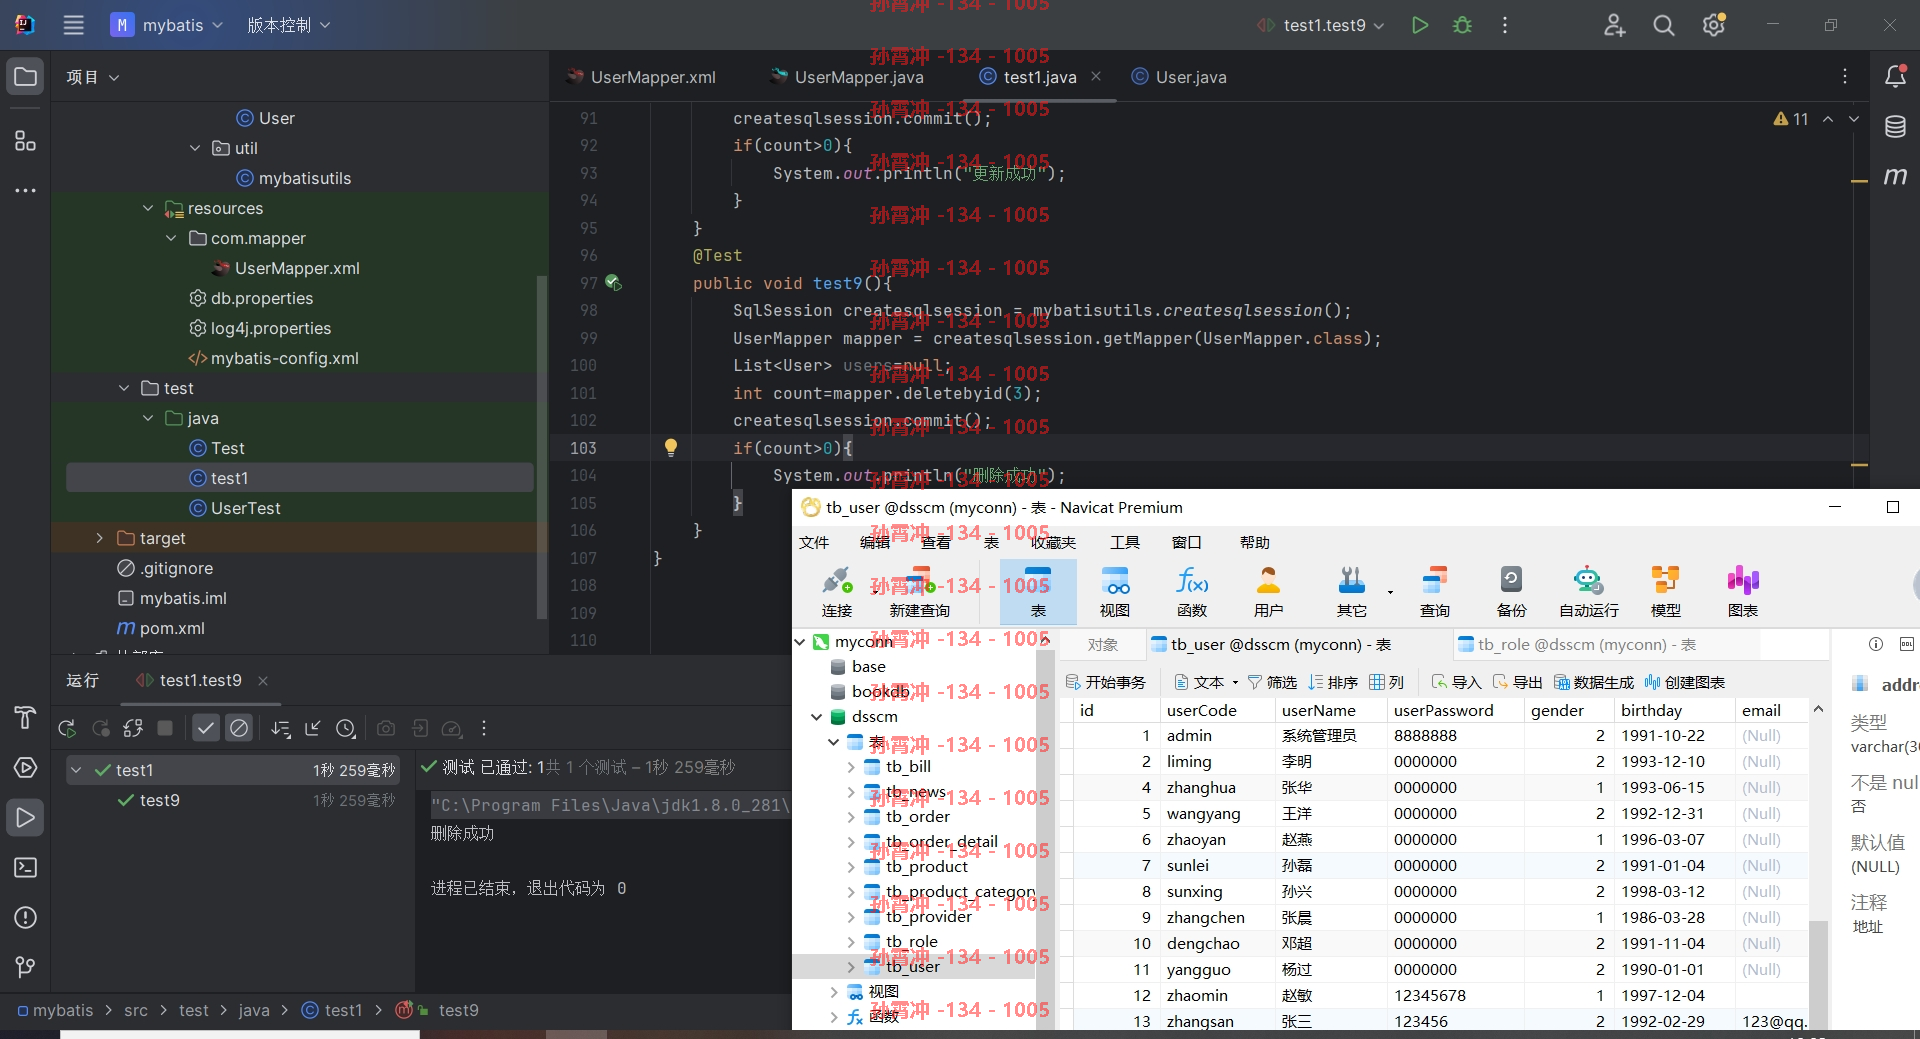The width and height of the screenshot is (1920, 1039).
Task: Switch to tb_role table tab in Navicat
Action: pos(1577,645)
